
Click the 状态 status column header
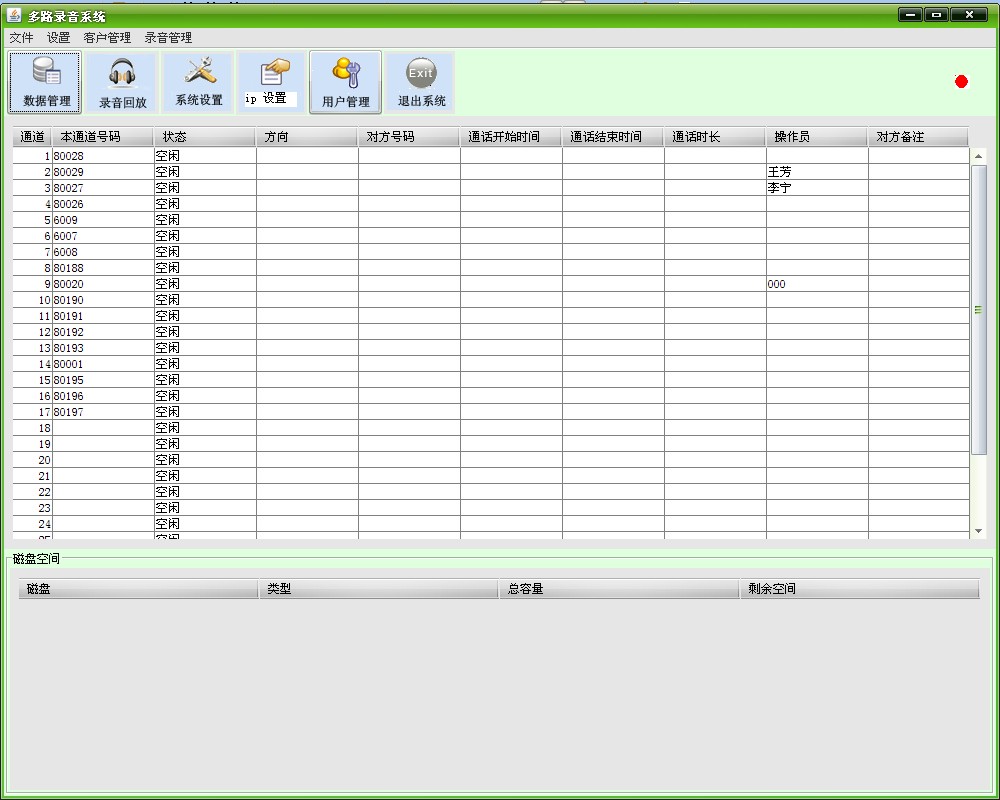[200, 136]
